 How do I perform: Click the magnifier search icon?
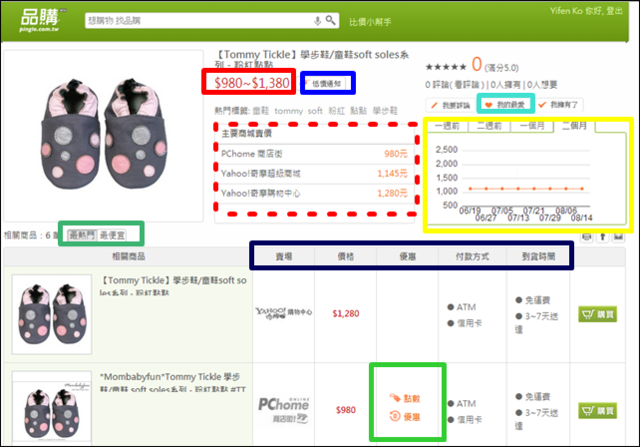[330, 20]
